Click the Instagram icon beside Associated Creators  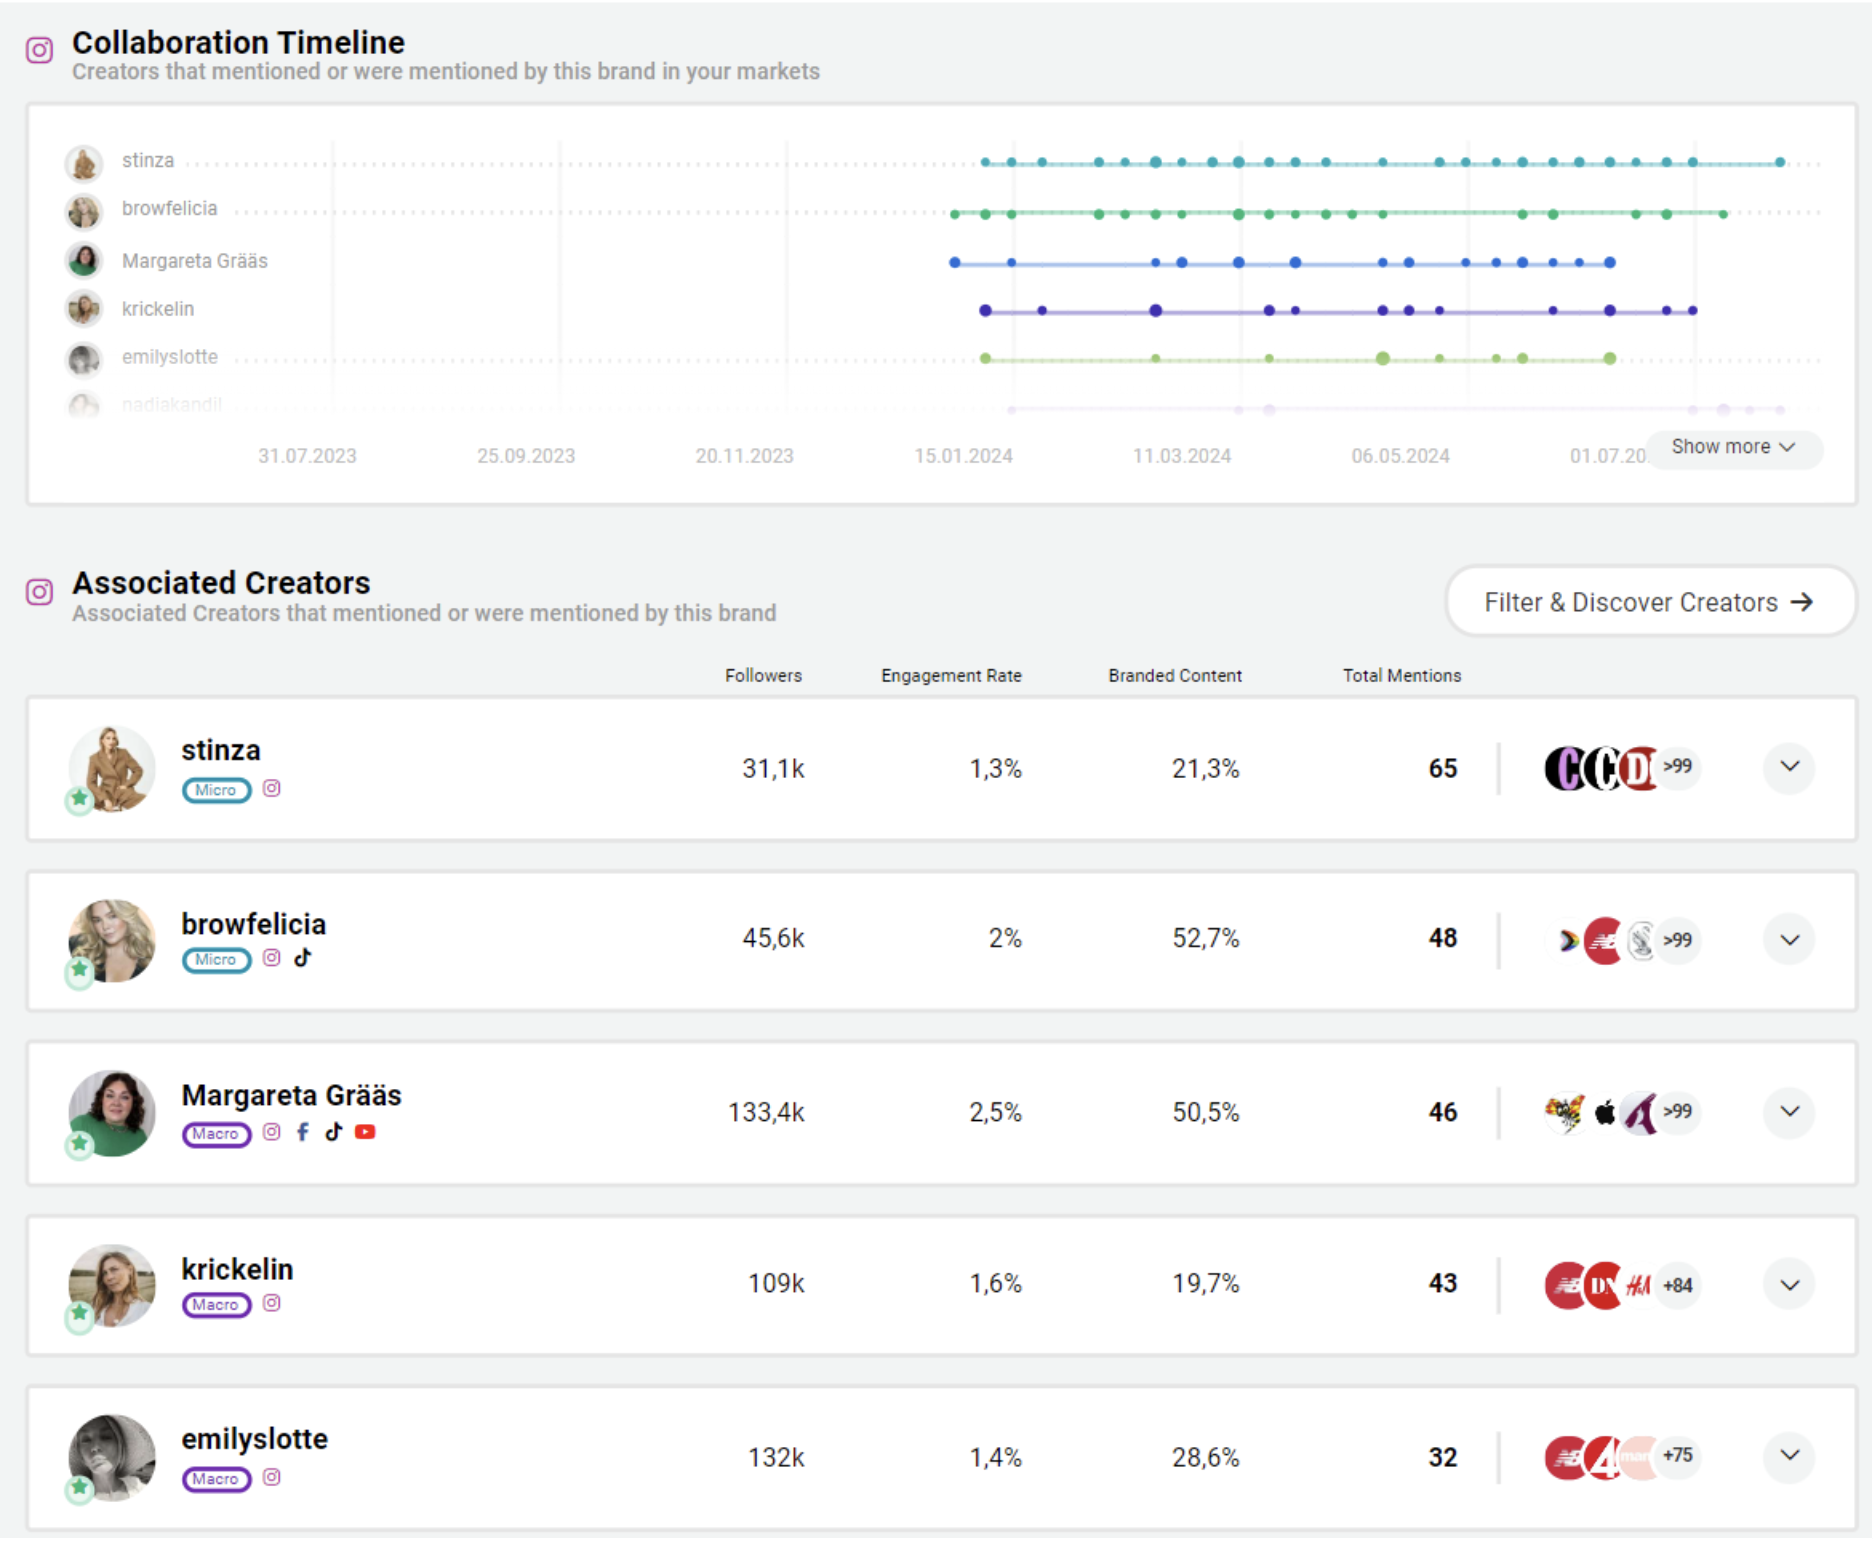click(39, 592)
